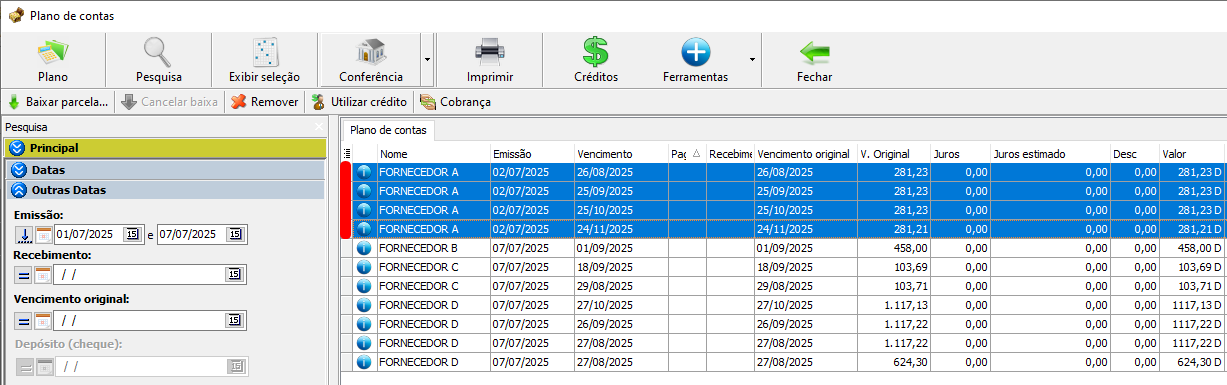
Task: Click Utilizar crédito action
Action: pos(358,102)
